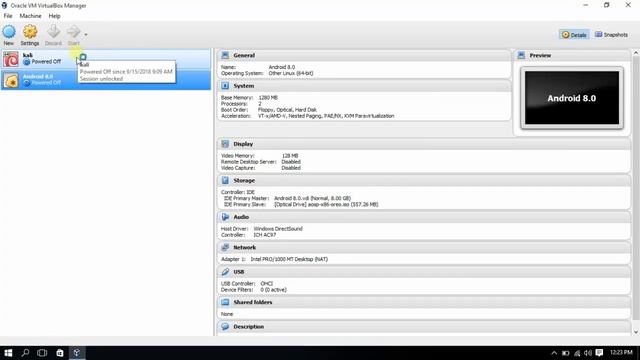Image resolution: width=640 pixels, height=360 pixels.
Task: Select the Android 8.0 virtual machine
Action: [x=106, y=80]
